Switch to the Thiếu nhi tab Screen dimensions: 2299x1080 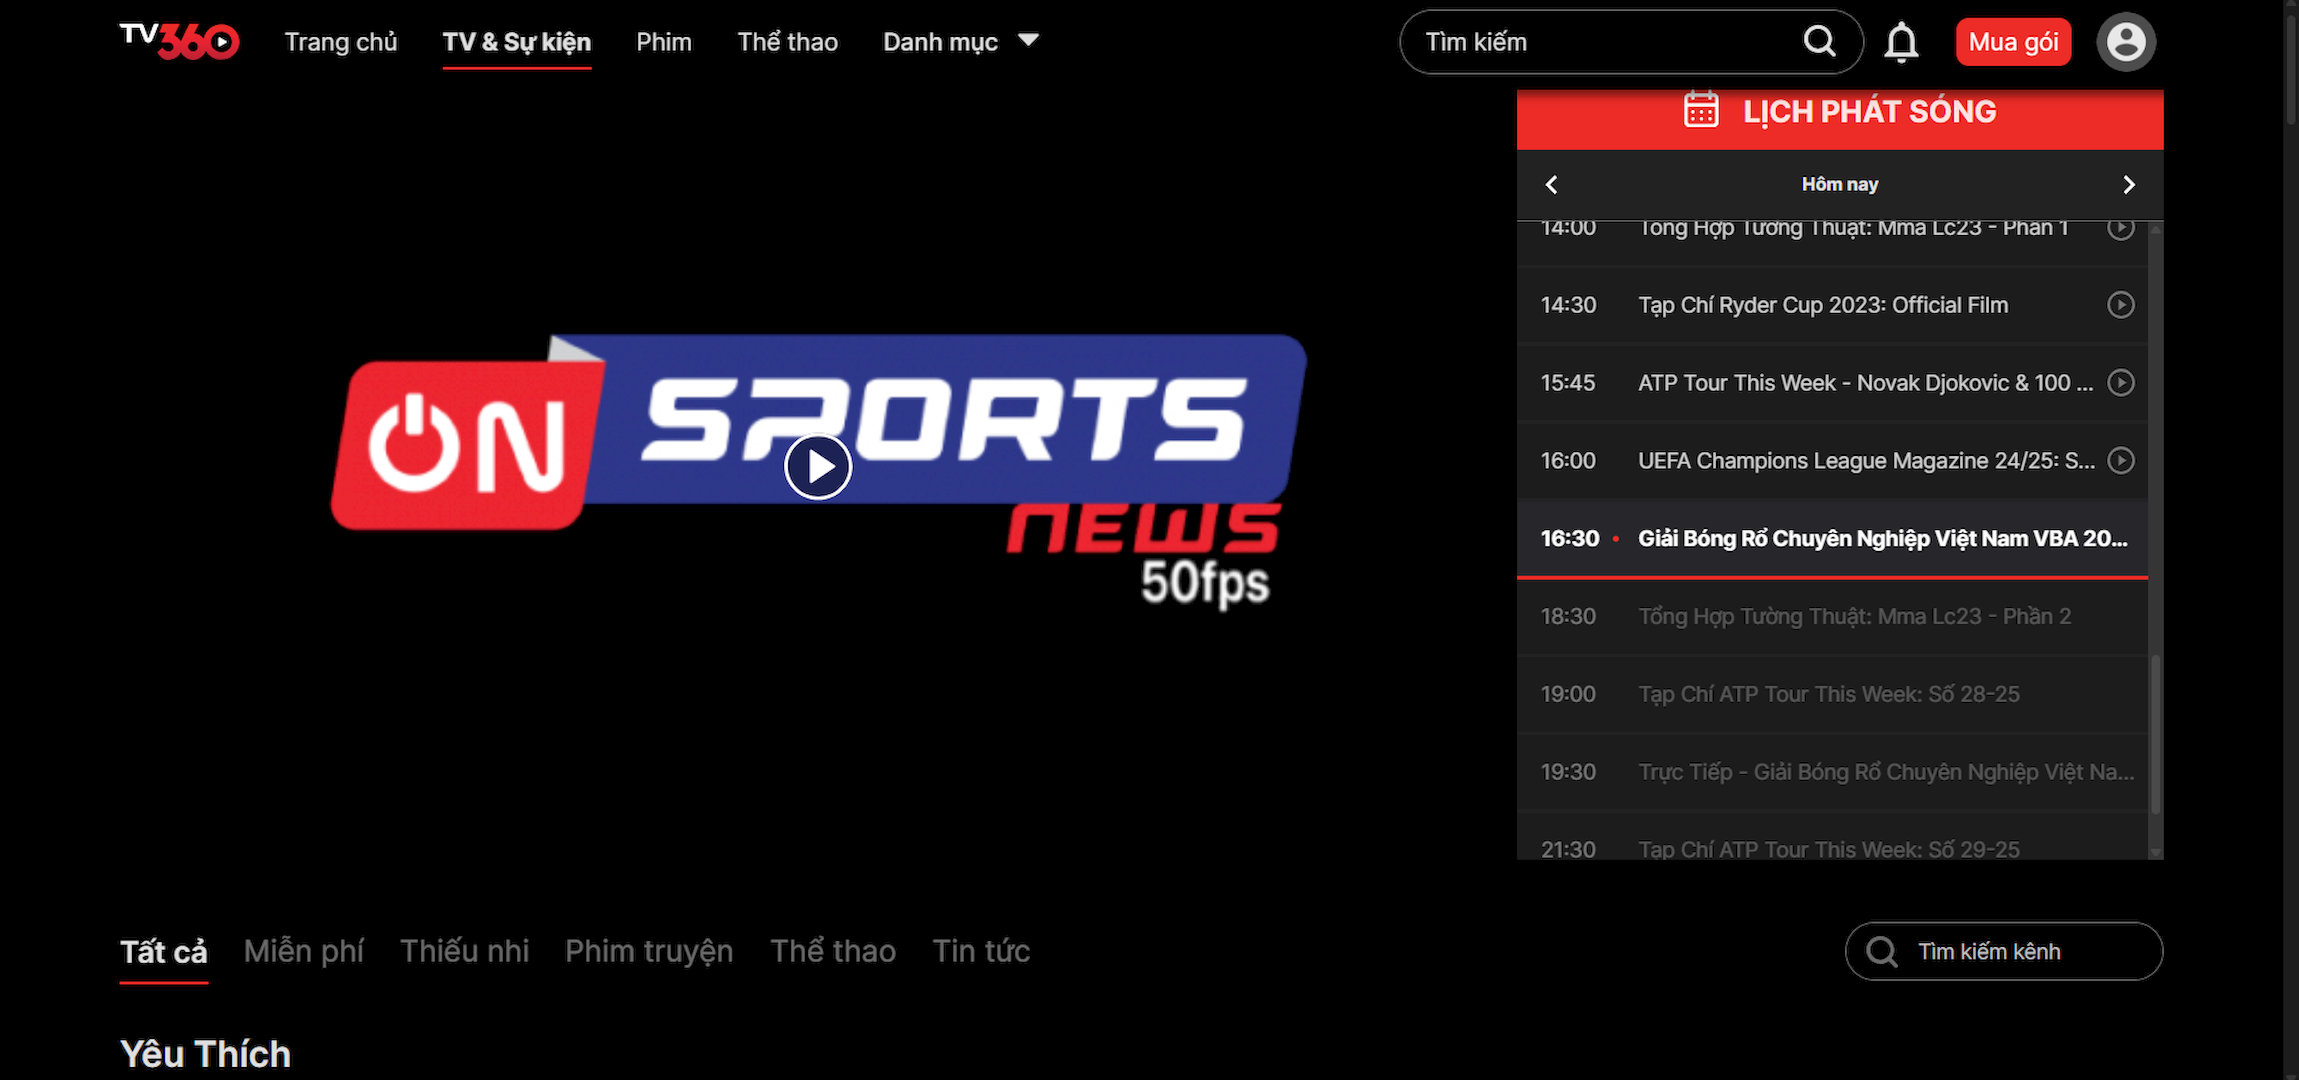(x=465, y=951)
